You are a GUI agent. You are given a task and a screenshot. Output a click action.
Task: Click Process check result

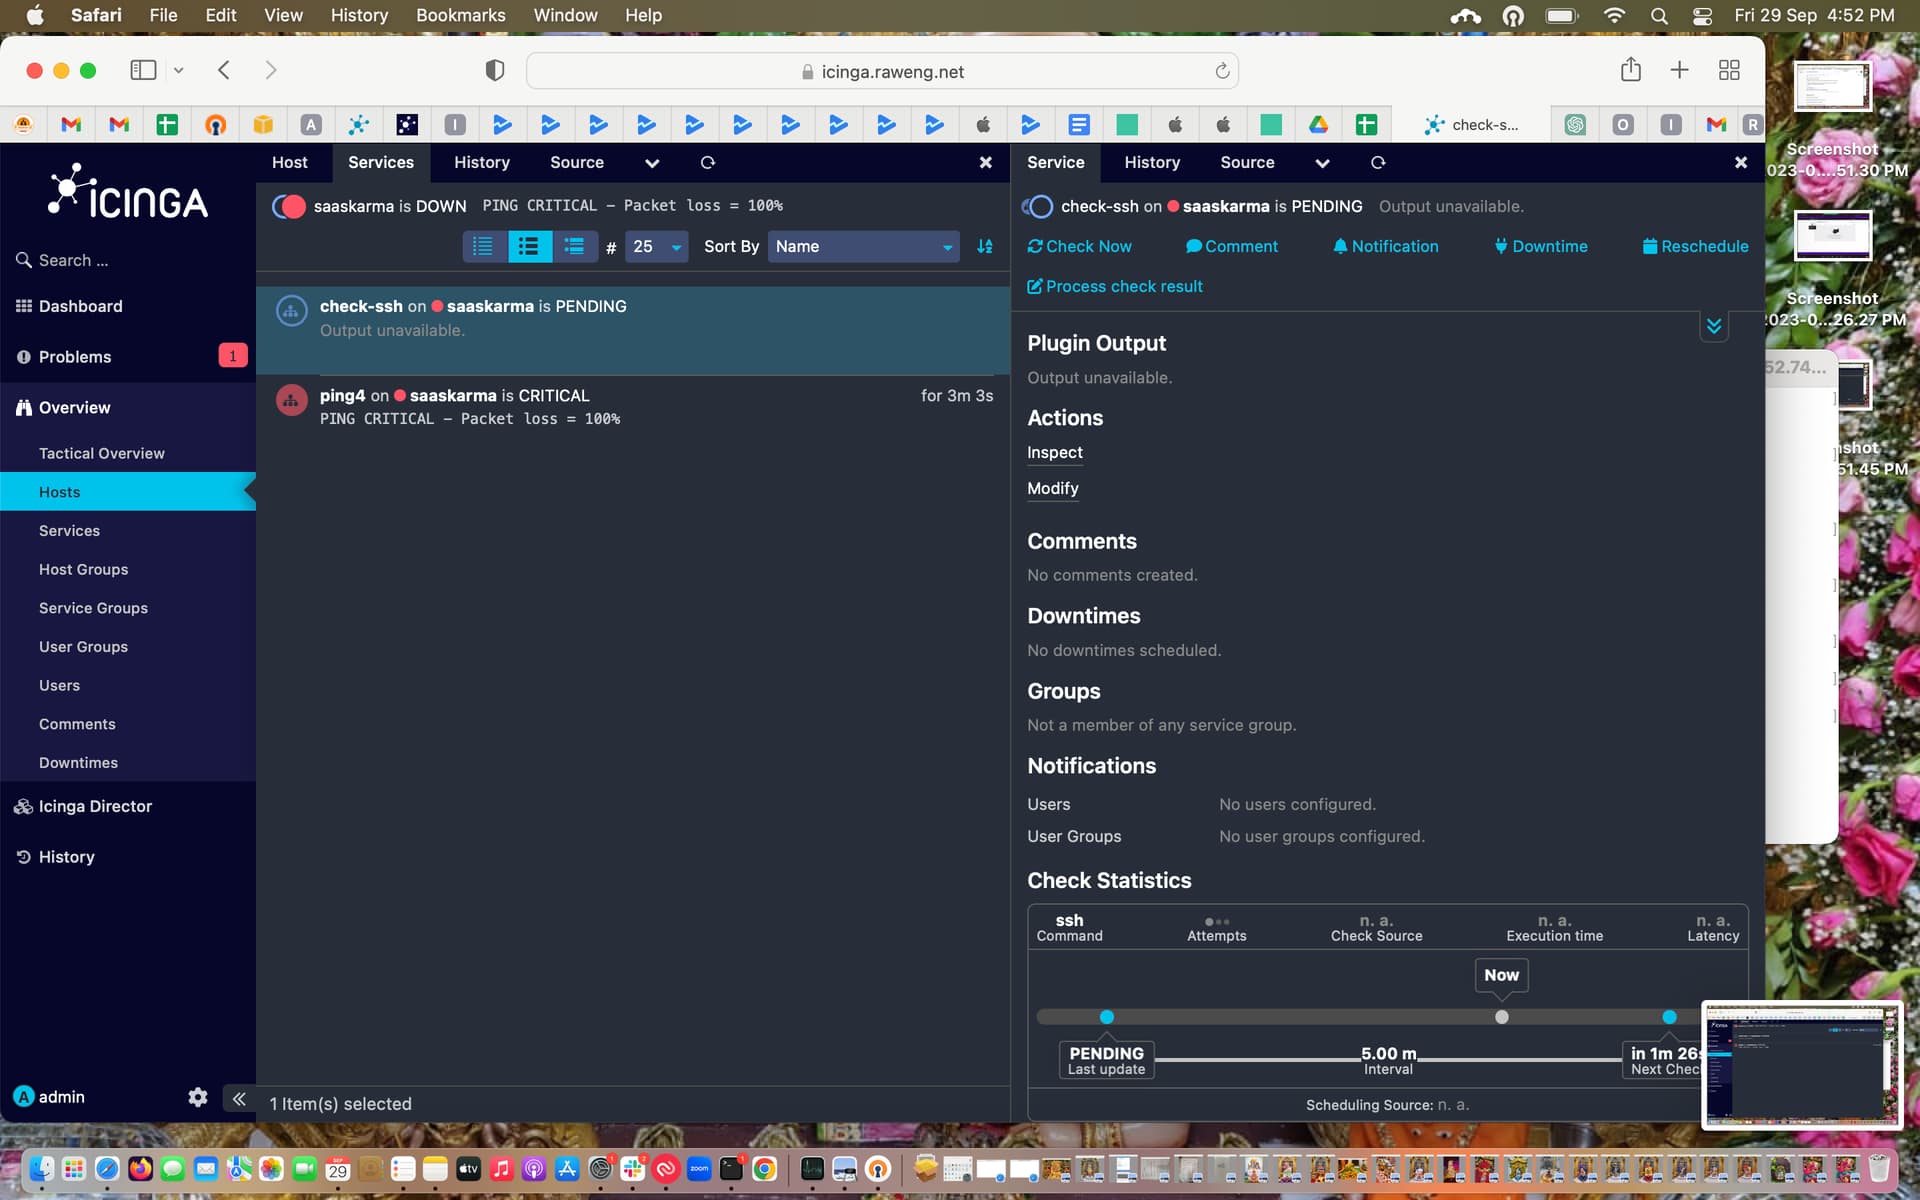[x=1115, y=286]
